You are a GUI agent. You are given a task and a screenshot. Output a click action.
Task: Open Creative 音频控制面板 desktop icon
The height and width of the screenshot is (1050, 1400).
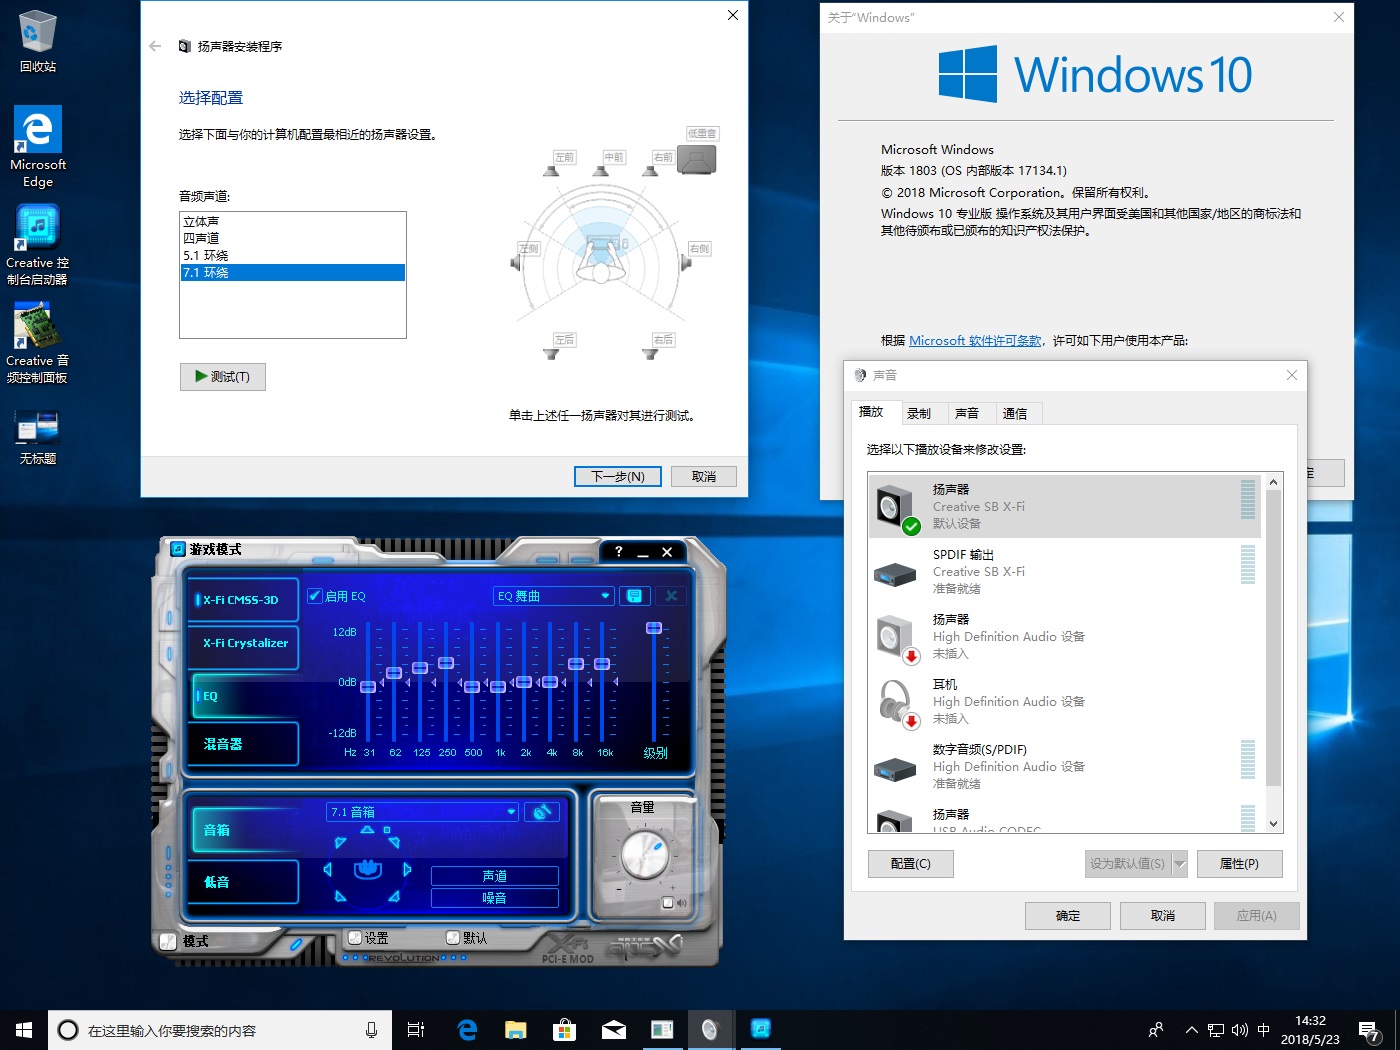coord(38,343)
